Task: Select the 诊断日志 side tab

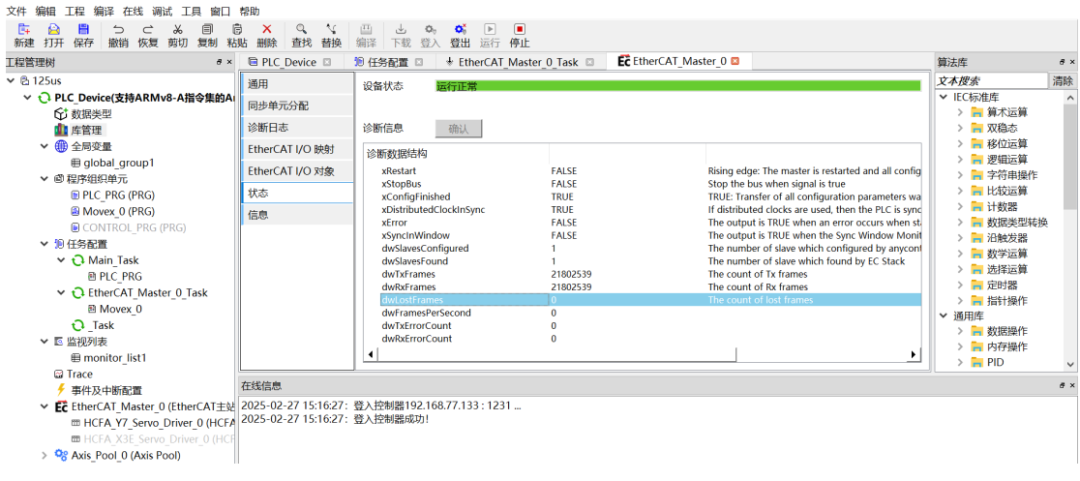Action: (x=296, y=127)
